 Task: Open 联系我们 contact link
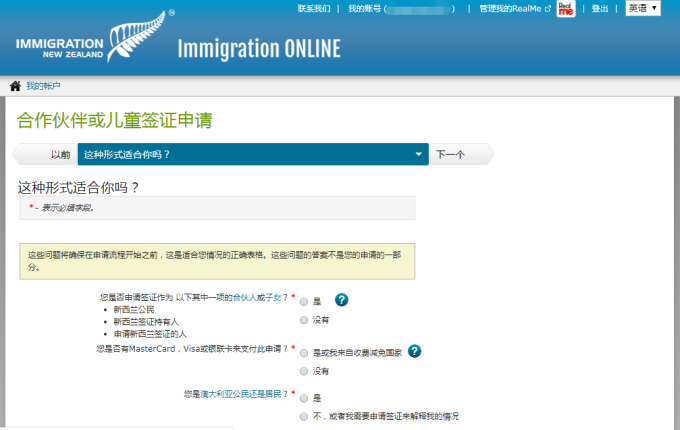coord(314,8)
